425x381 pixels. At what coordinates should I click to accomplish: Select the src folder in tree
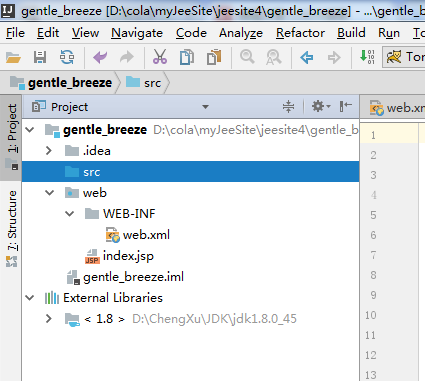click(x=190, y=172)
